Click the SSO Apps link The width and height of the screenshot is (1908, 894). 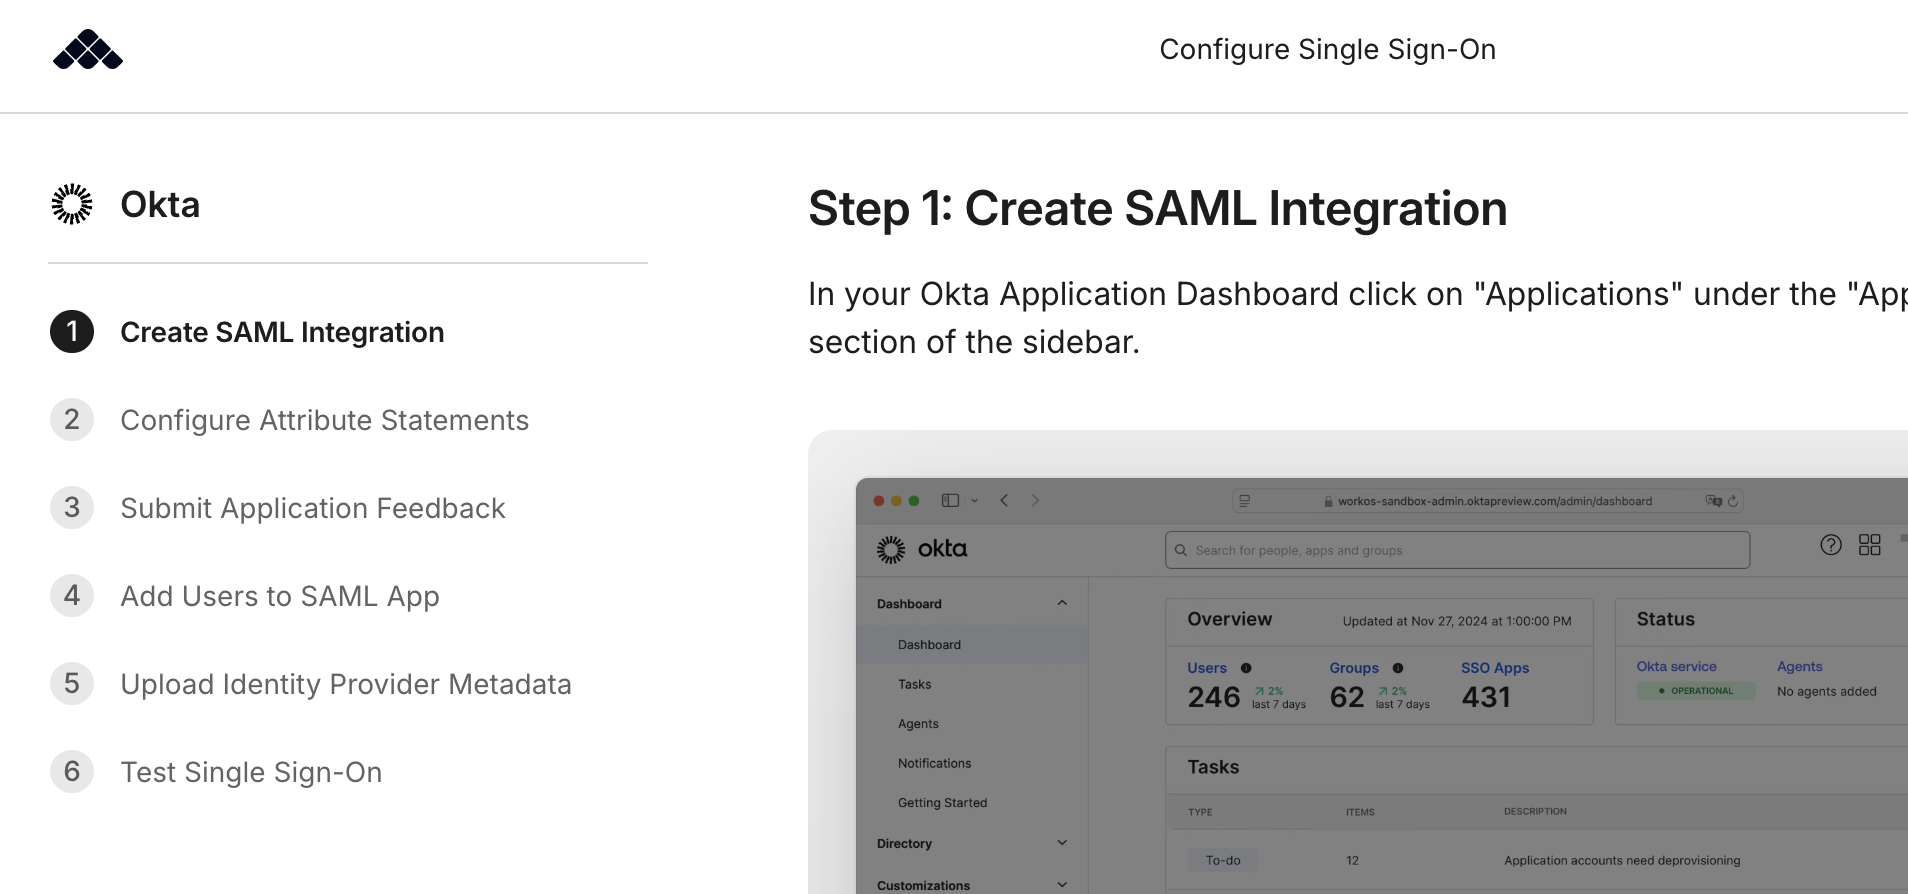click(x=1494, y=668)
